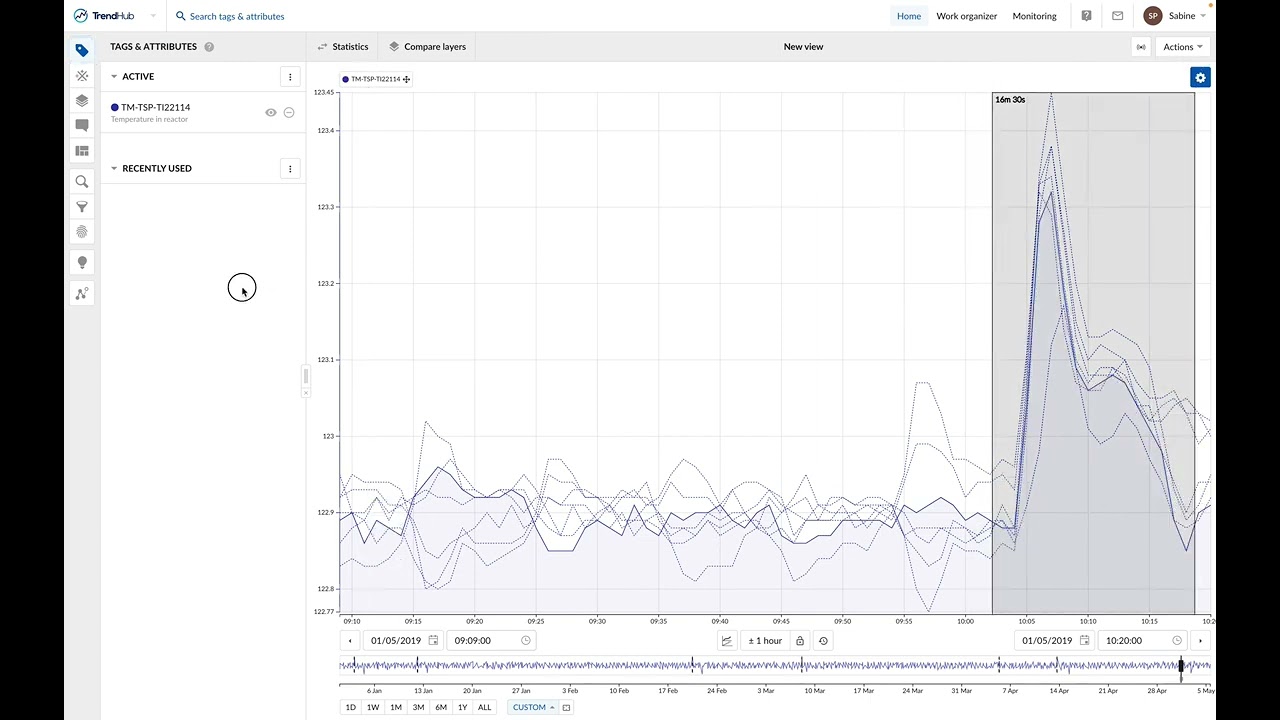This screenshot has width=1280, height=720.
Task: Click the New view title
Action: 803,47
